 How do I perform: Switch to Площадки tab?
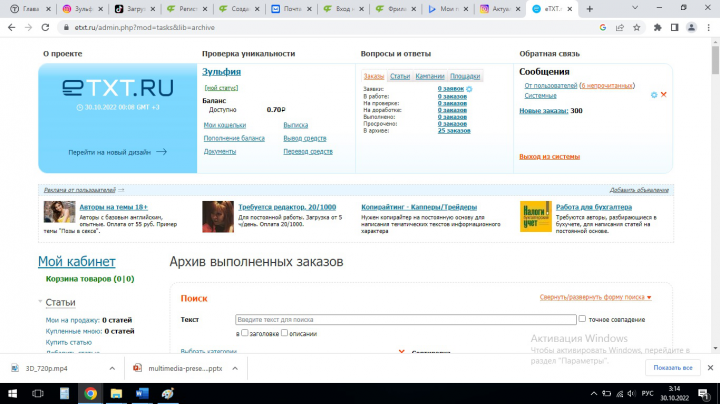pos(465,76)
